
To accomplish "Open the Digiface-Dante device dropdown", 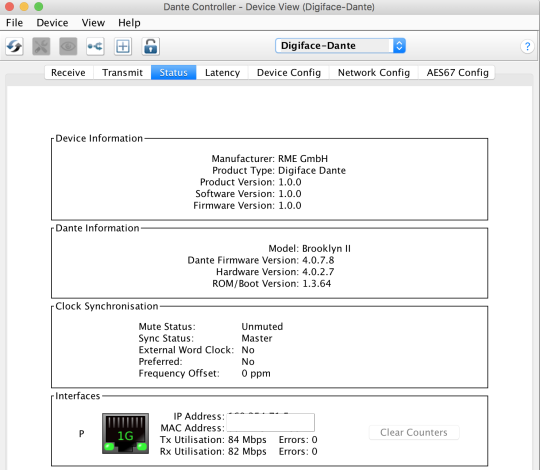I will pyautogui.click(x=340, y=45).
